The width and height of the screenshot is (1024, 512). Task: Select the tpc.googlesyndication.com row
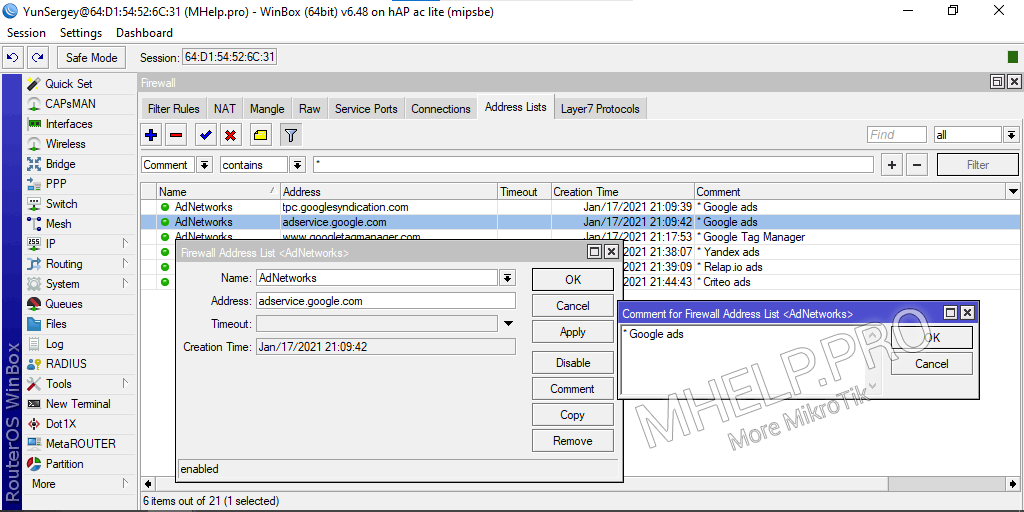click(345, 207)
